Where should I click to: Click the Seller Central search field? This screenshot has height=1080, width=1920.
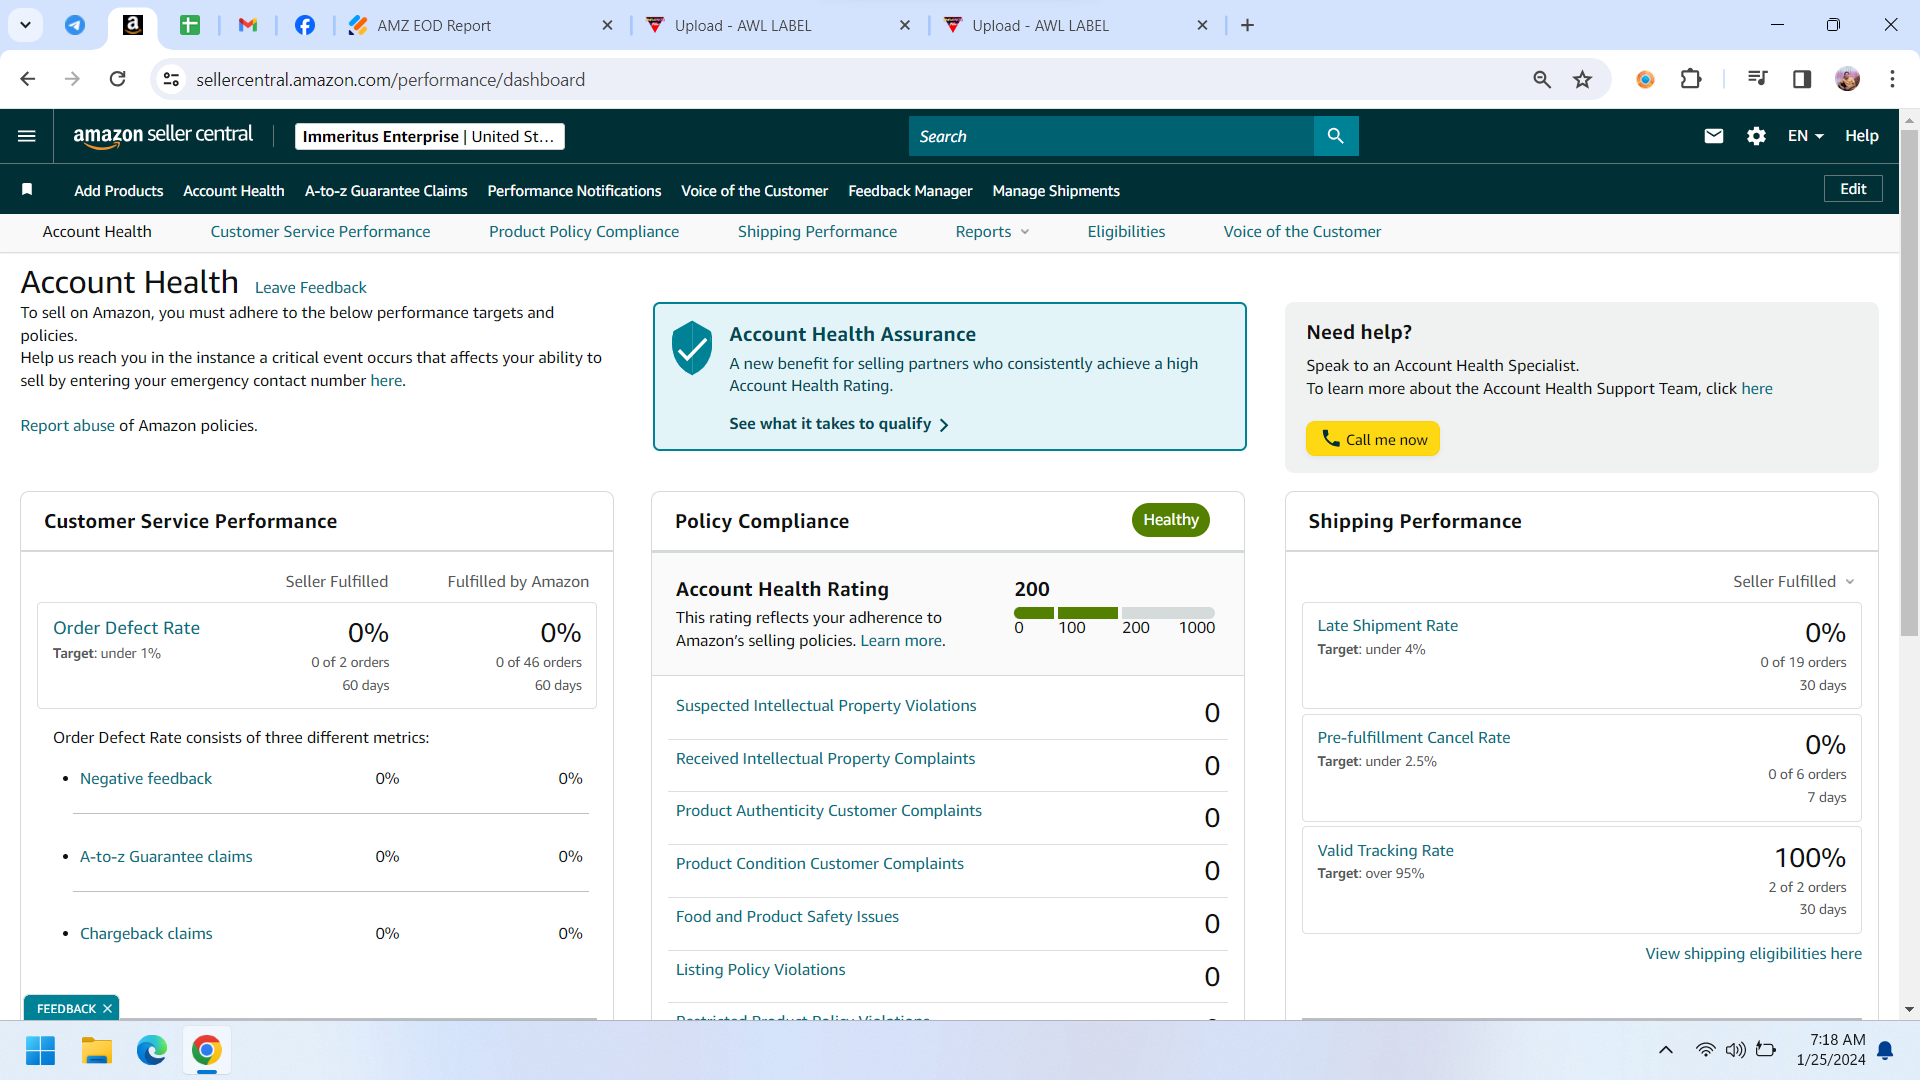coord(1111,136)
